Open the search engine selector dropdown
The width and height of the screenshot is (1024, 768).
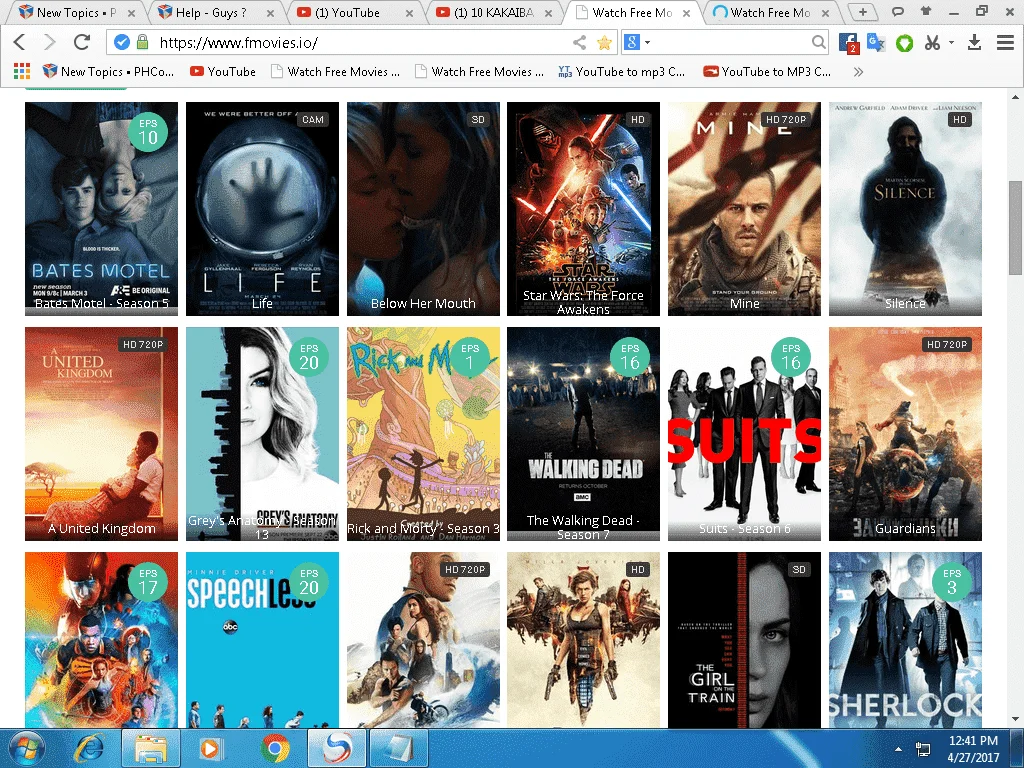click(x=647, y=42)
